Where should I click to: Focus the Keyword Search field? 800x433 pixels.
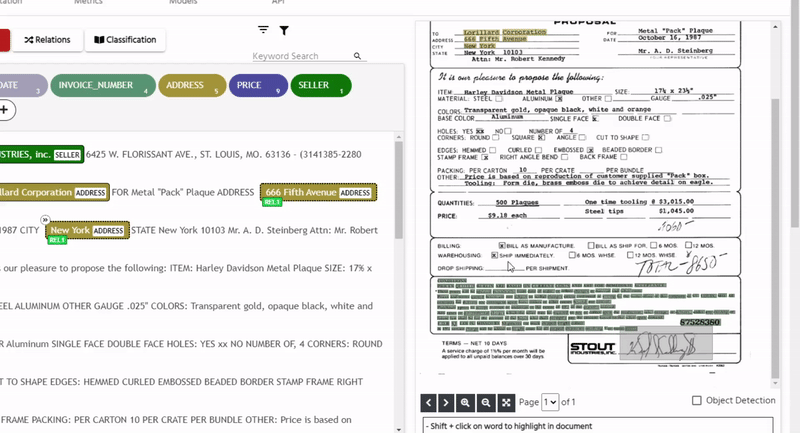[x=302, y=56]
